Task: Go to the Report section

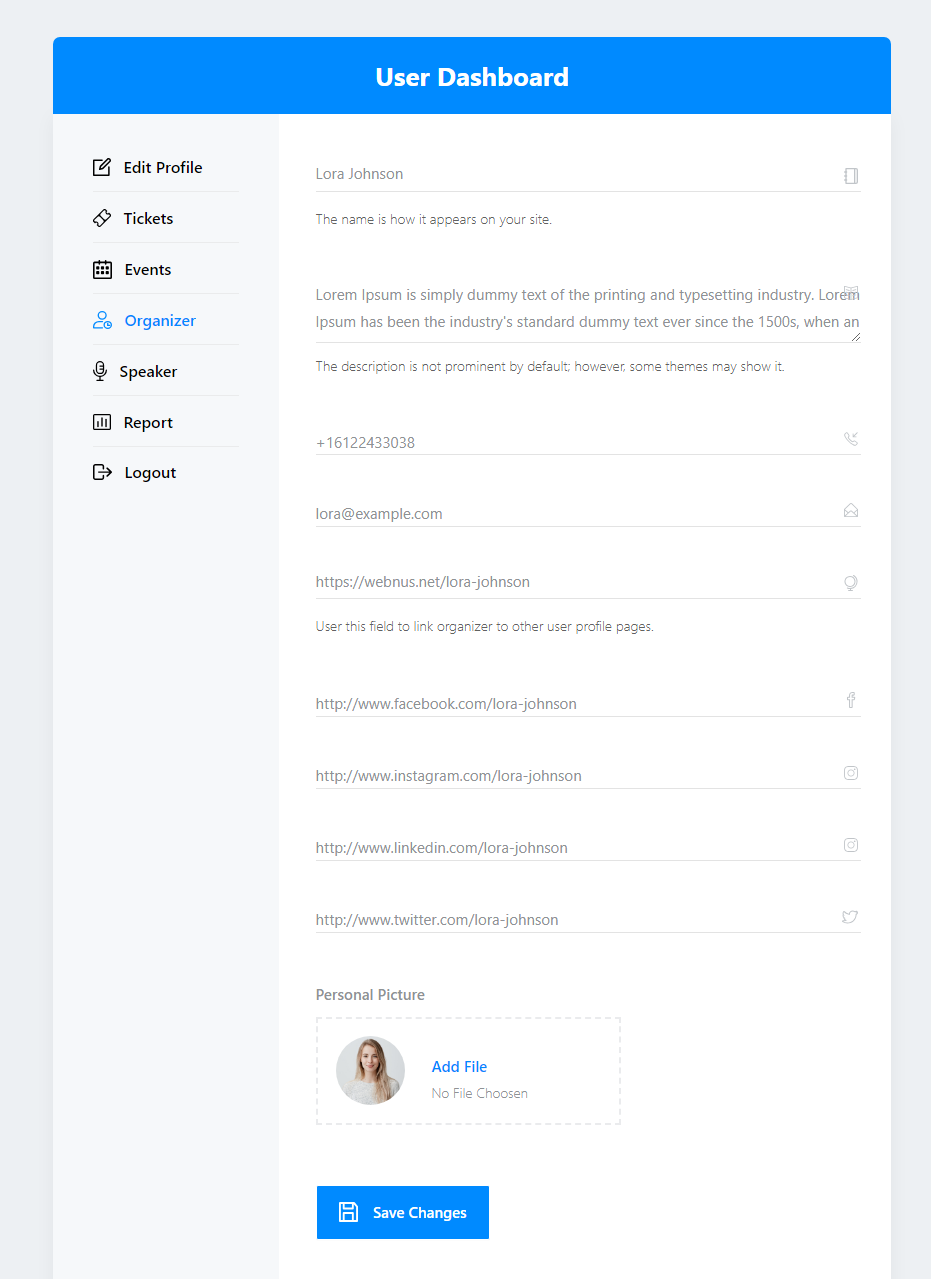Action: click(148, 422)
